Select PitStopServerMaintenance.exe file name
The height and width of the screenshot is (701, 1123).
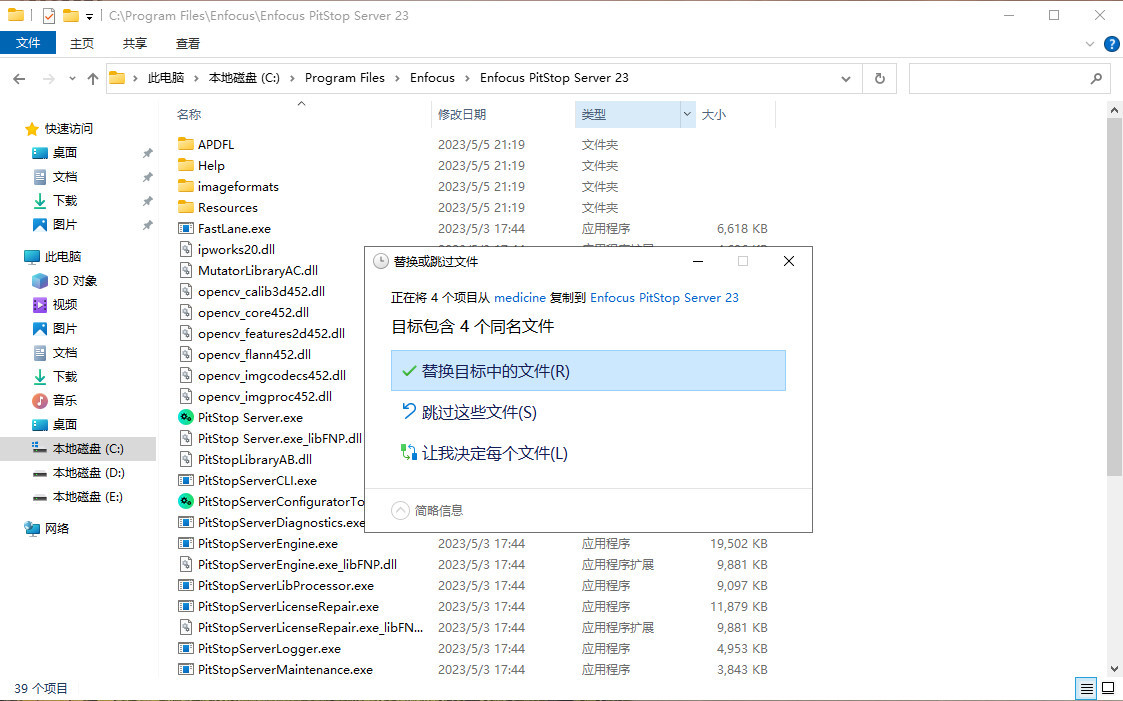coord(285,669)
